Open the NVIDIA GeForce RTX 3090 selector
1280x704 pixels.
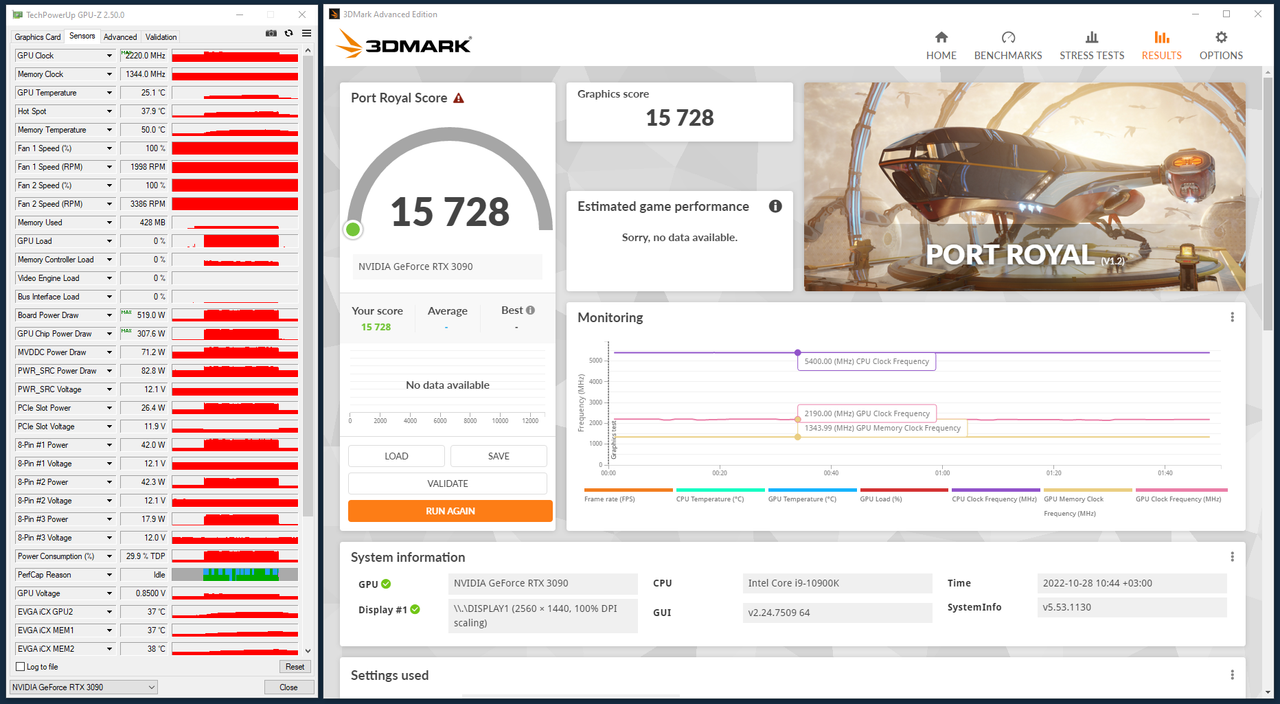point(84,687)
